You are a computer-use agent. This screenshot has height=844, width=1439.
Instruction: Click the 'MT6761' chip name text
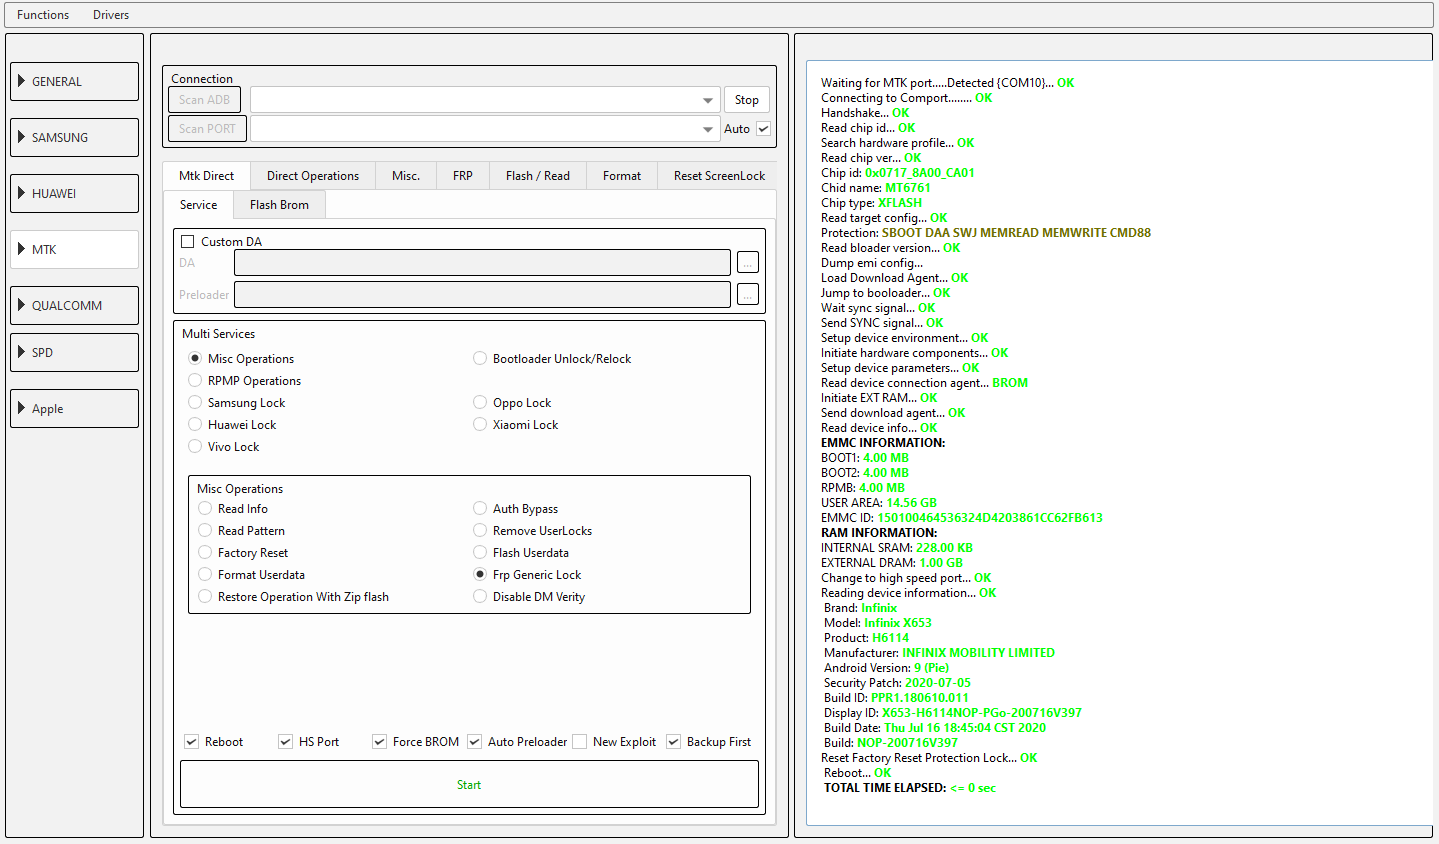click(908, 188)
